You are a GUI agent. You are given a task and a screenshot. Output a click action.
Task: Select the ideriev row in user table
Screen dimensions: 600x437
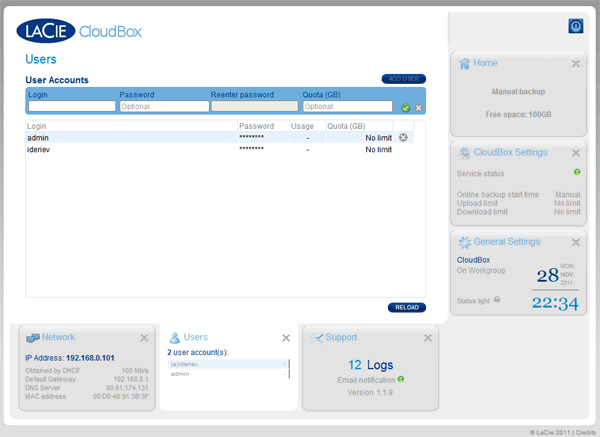(220, 150)
